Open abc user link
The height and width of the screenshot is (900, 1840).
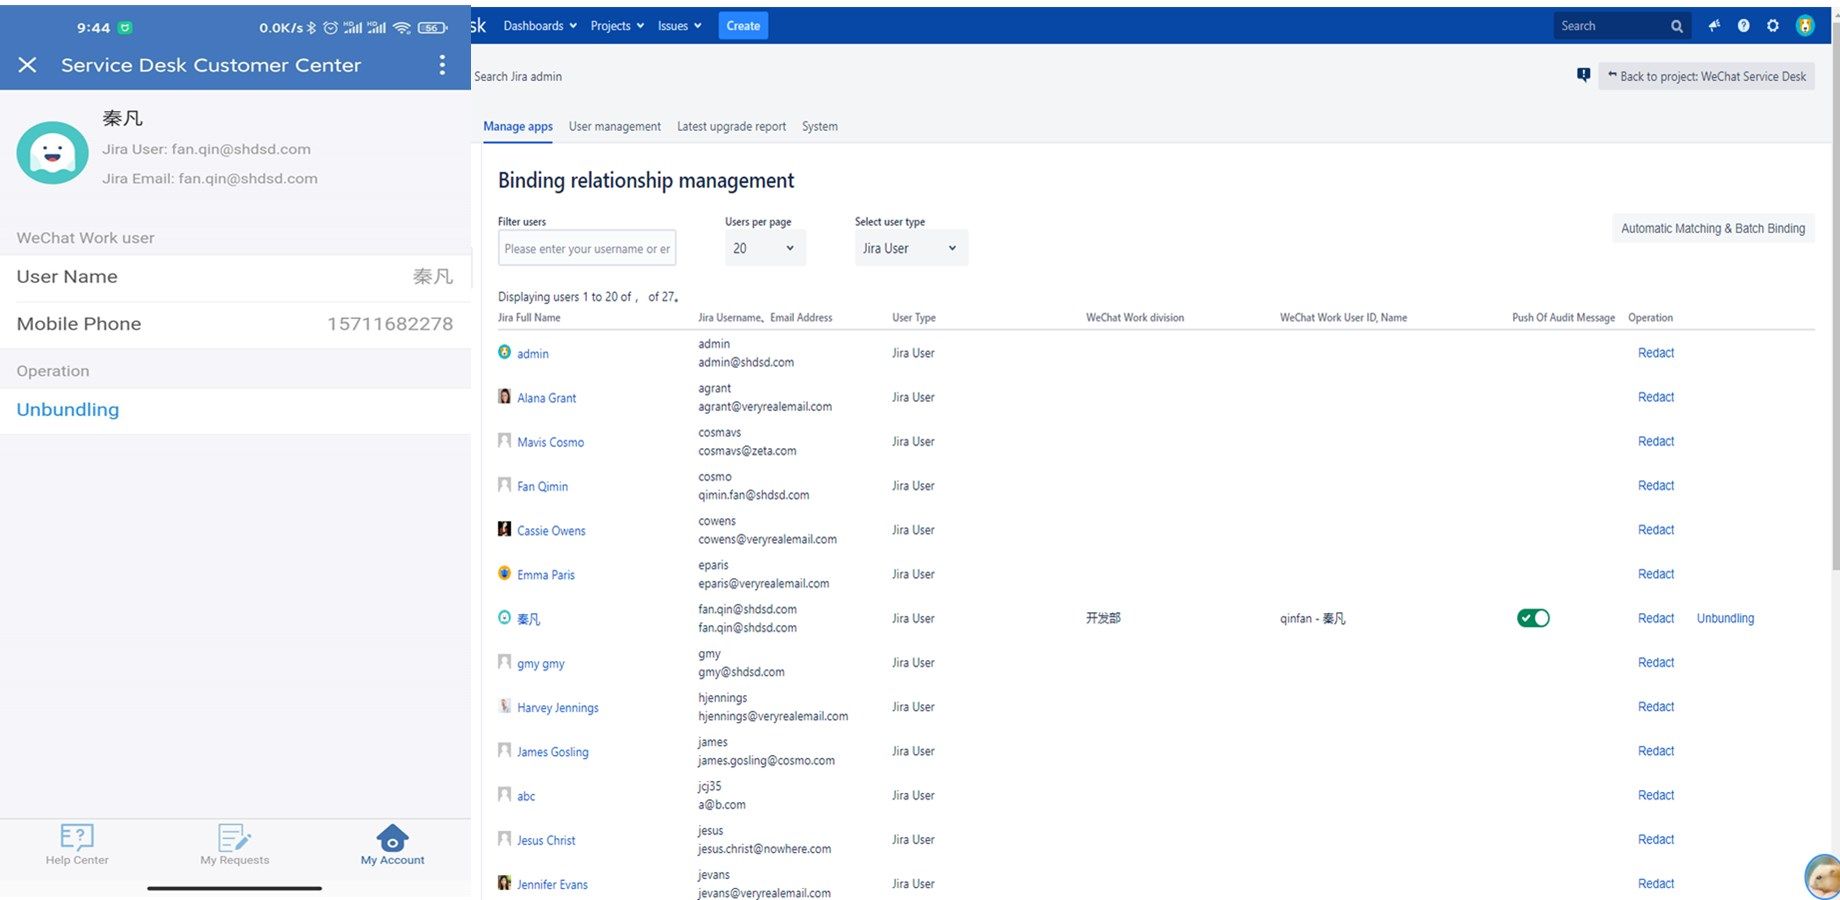click(x=526, y=796)
